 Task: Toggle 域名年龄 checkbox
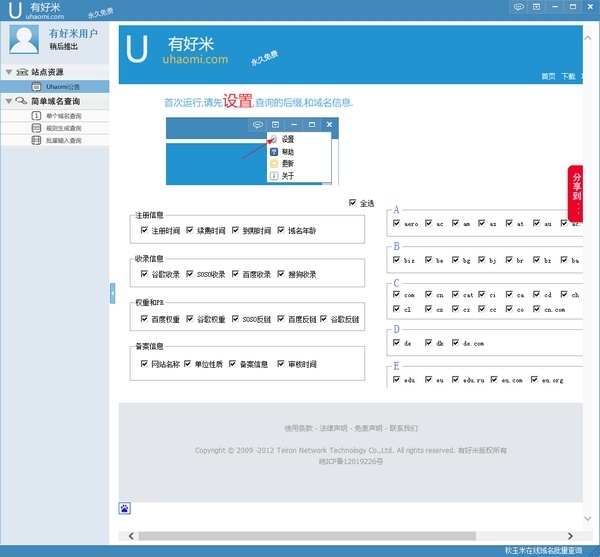pyautogui.click(x=281, y=230)
